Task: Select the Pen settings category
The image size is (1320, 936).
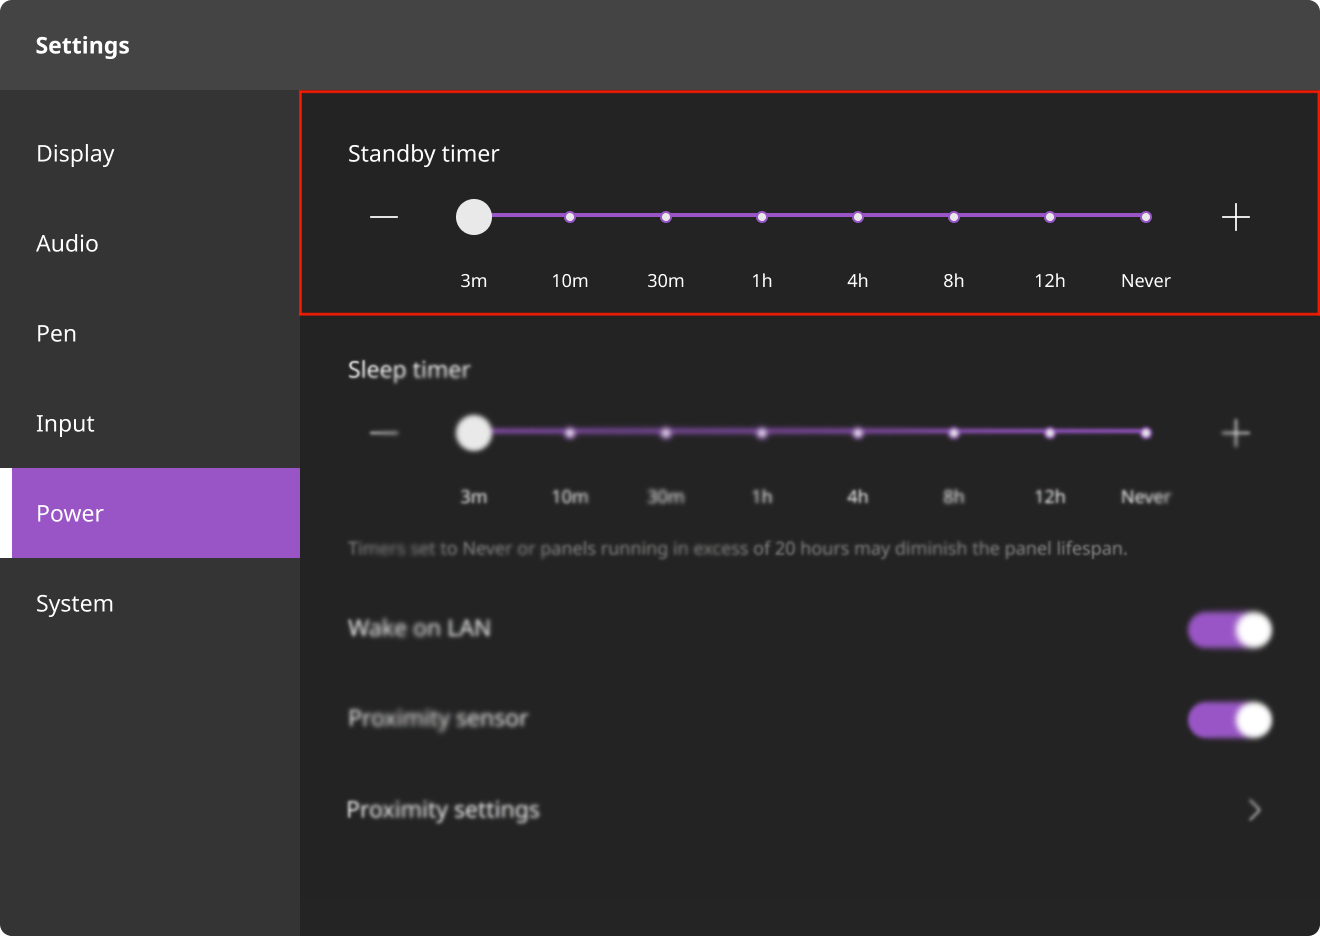Action: (x=56, y=333)
